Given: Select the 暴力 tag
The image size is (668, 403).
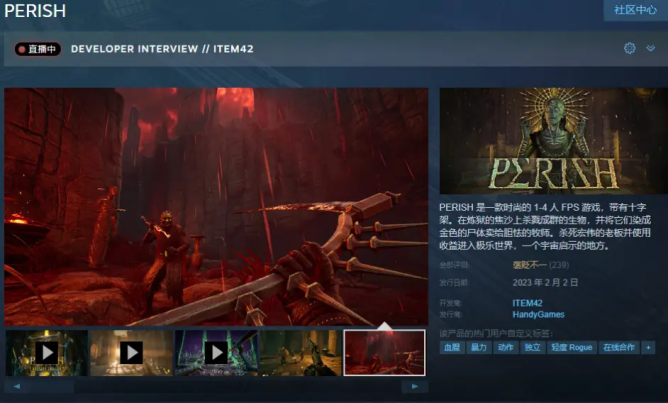Looking at the screenshot, I should [479, 347].
